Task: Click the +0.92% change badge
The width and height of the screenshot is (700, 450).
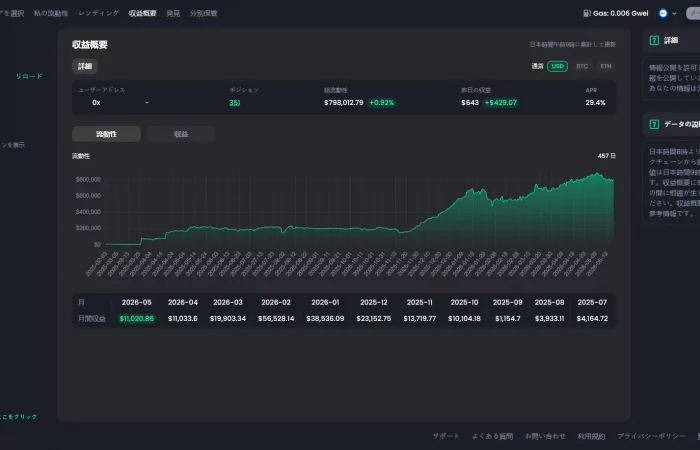Action: pyautogui.click(x=382, y=103)
